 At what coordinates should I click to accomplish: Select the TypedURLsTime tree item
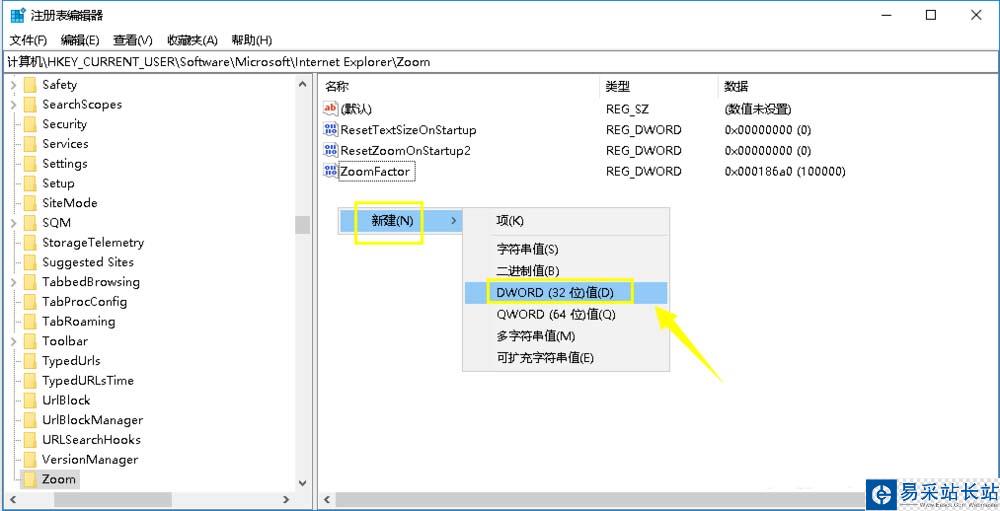(x=88, y=381)
